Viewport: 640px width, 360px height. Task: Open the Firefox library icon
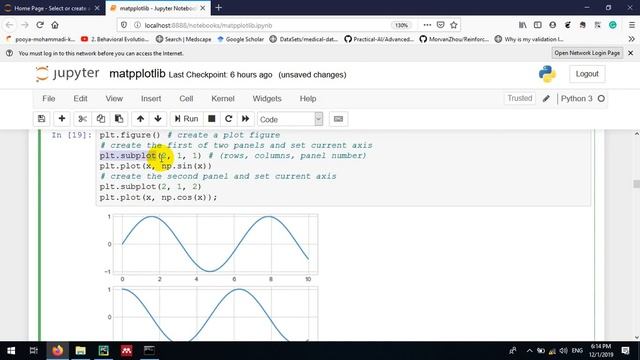point(522,25)
